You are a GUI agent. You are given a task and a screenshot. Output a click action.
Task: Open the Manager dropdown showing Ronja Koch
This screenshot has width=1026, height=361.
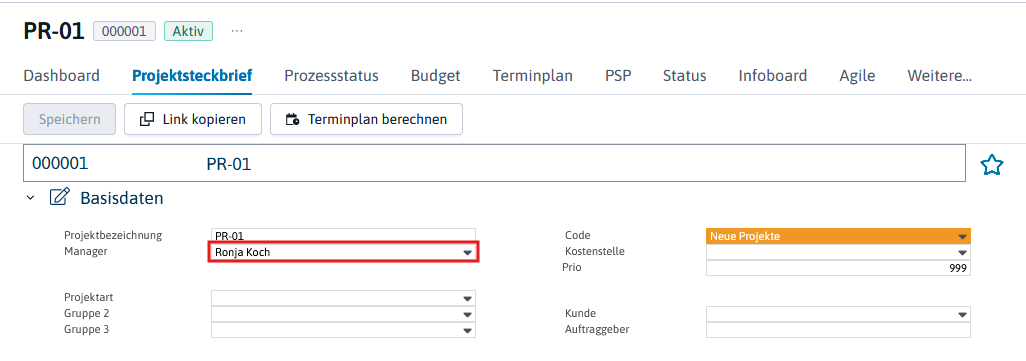[x=344, y=252]
